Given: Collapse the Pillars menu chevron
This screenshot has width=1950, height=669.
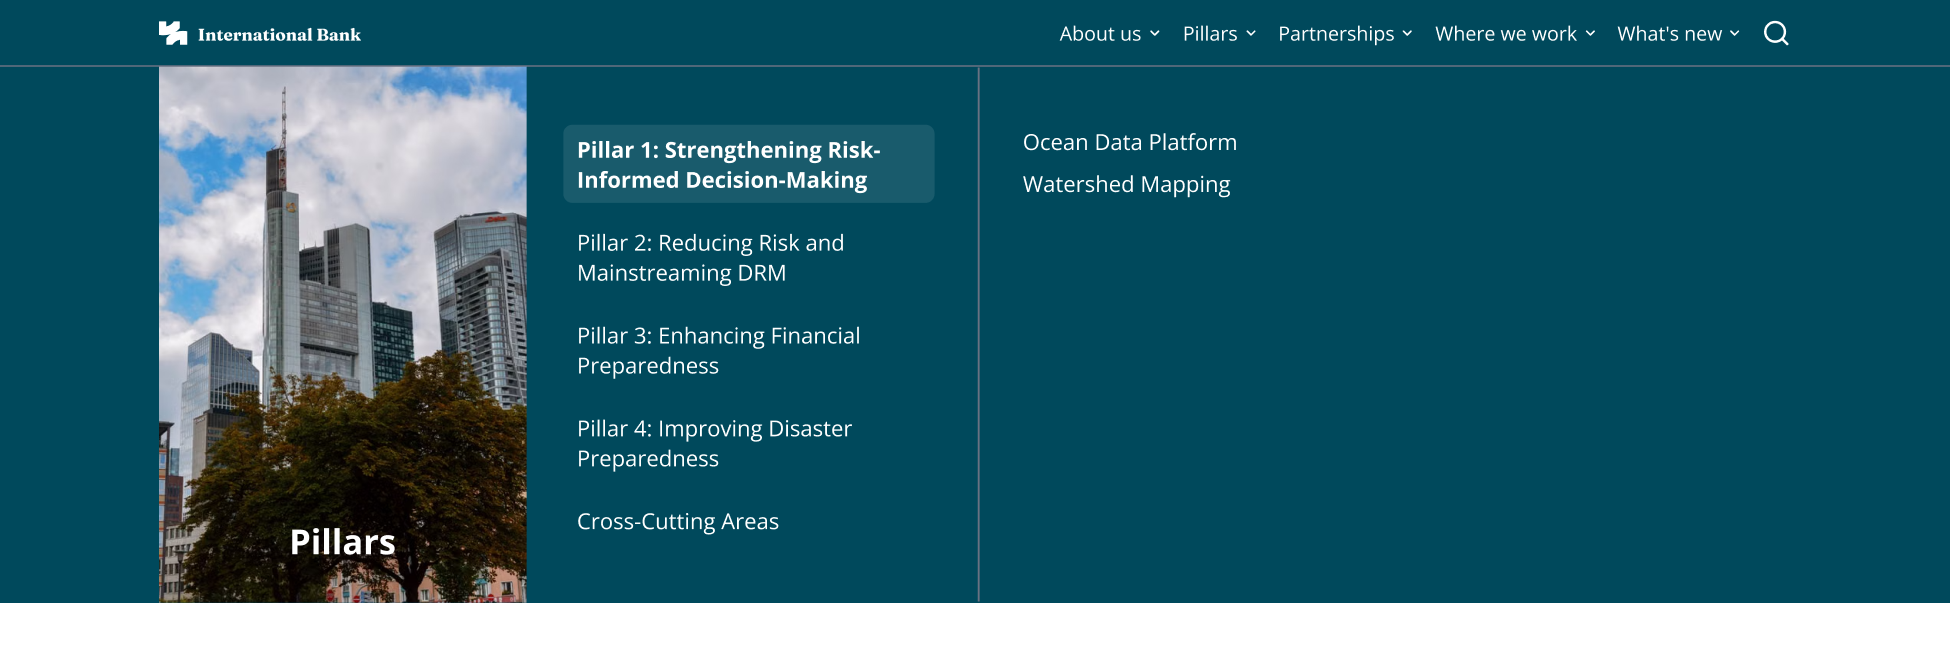Looking at the screenshot, I should point(1251,33).
